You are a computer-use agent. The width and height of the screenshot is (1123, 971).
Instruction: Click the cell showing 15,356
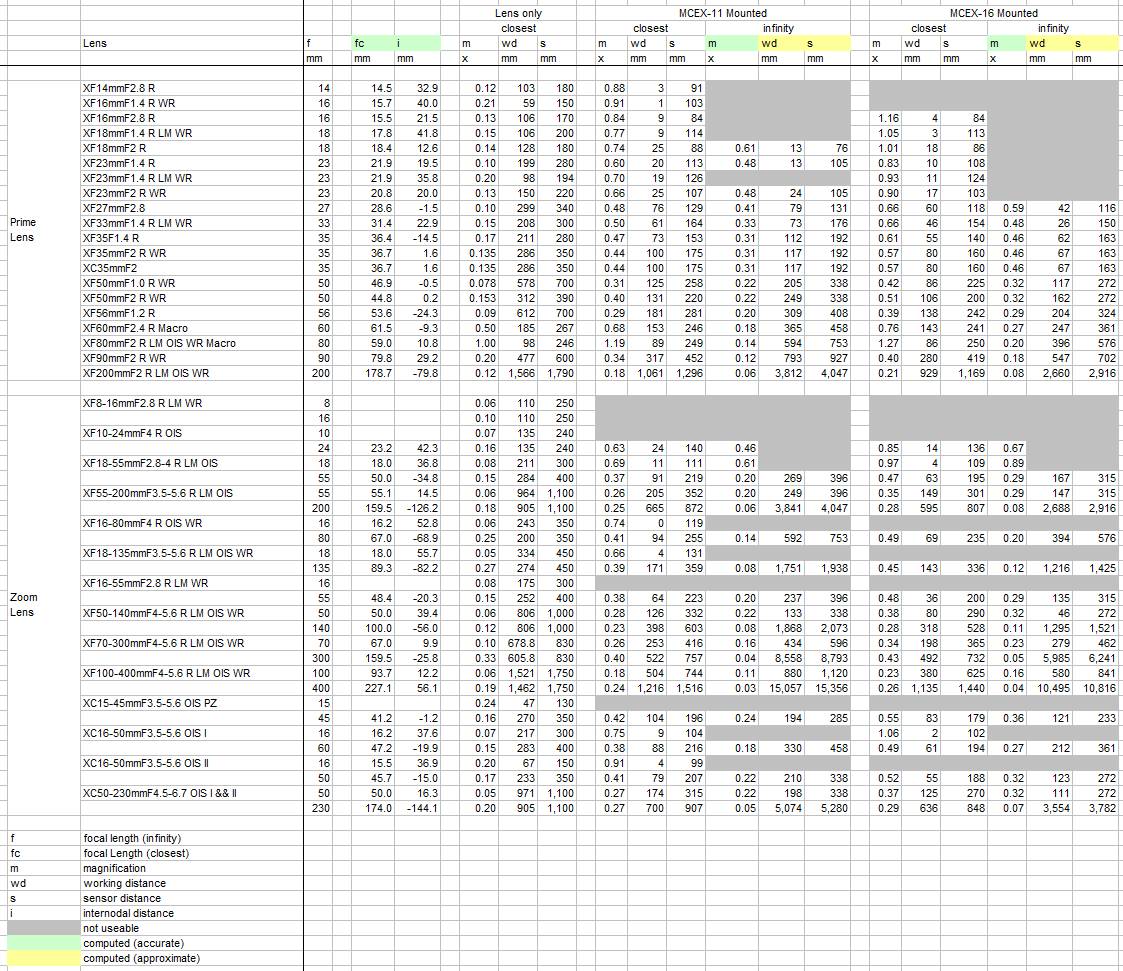pos(827,689)
